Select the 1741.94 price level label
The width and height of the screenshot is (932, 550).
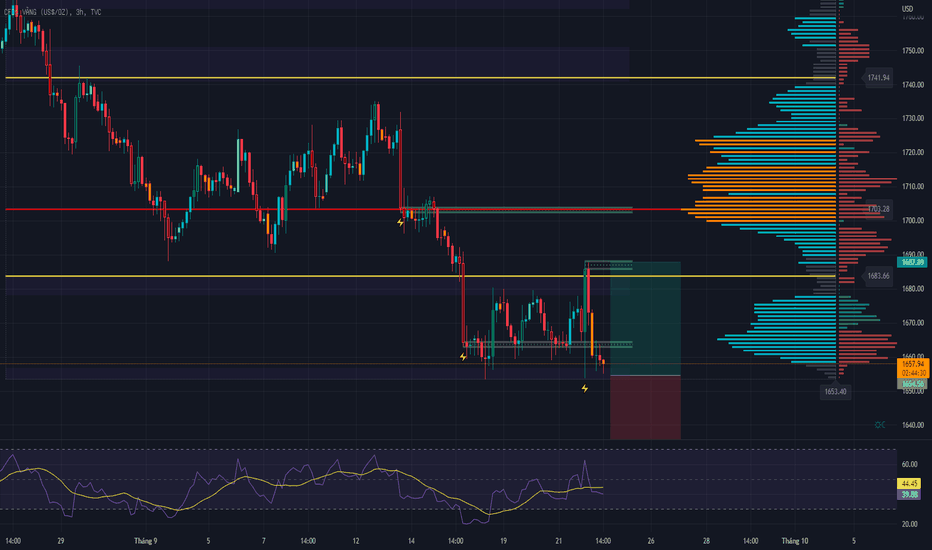(878, 78)
